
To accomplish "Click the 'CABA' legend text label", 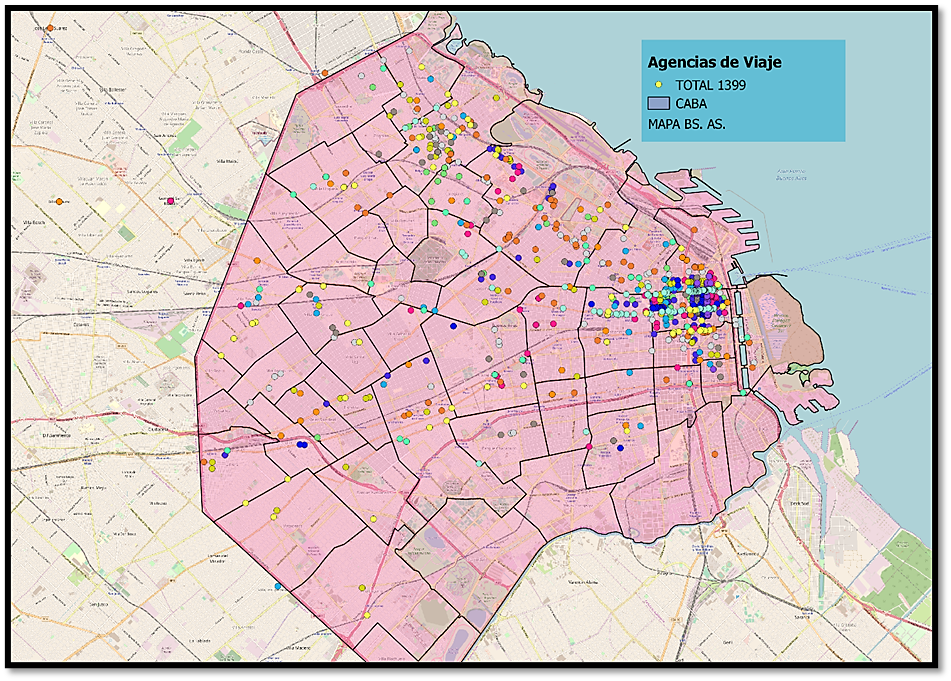I will (x=692, y=104).
